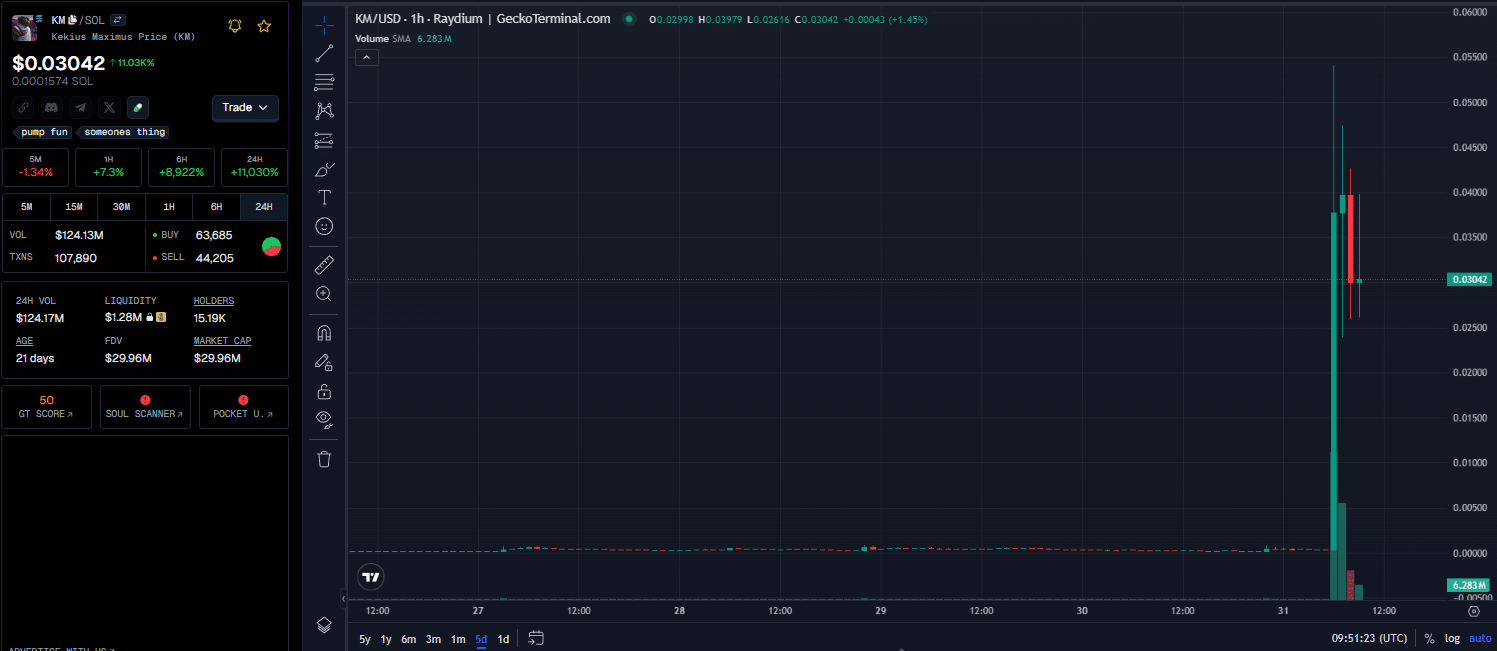1497x651 pixels.
Task: Select the Measure ruler tool
Action: point(323,264)
